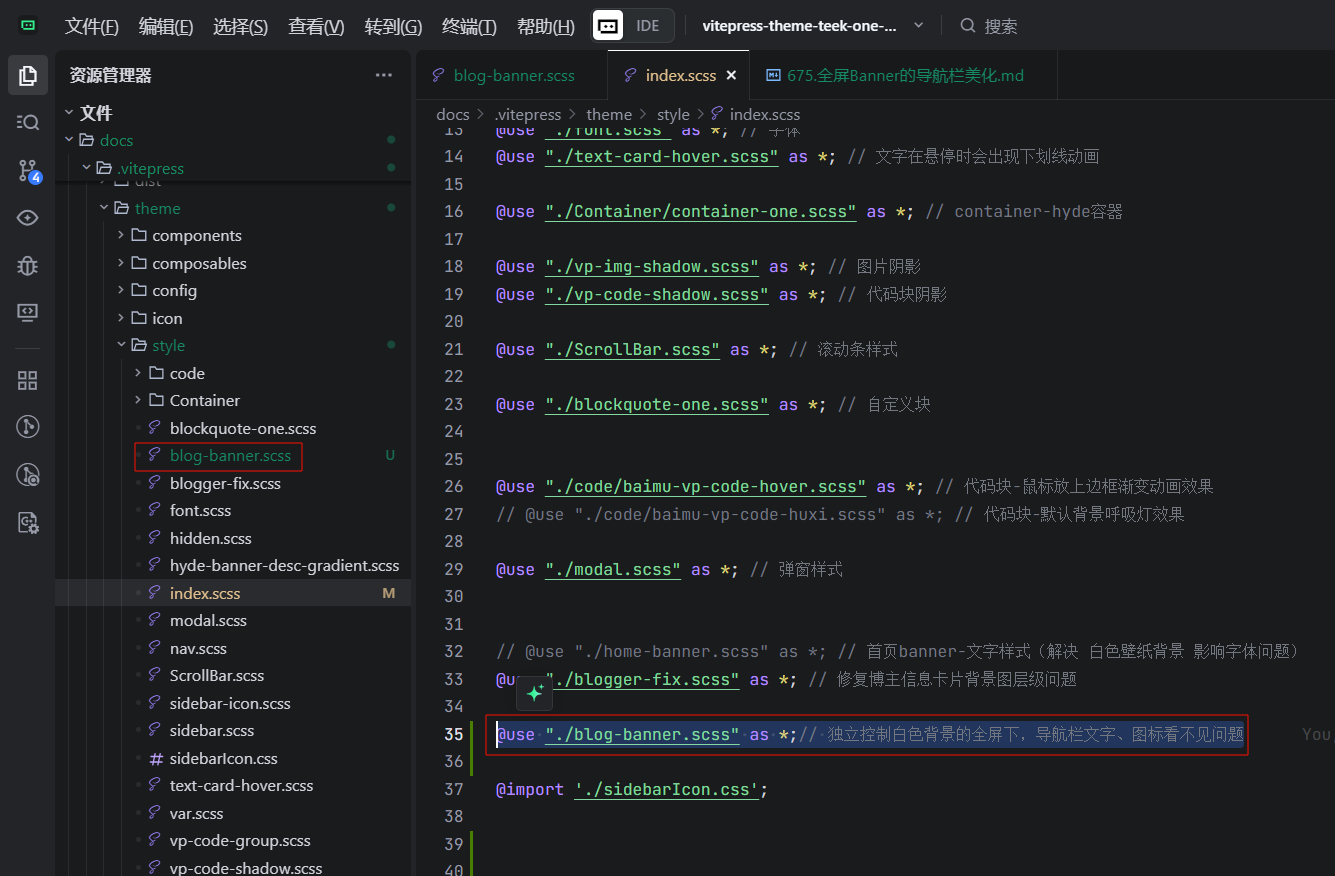This screenshot has height=876, width=1335.
Task: Open the Search view in activity bar
Action: (x=28, y=122)
